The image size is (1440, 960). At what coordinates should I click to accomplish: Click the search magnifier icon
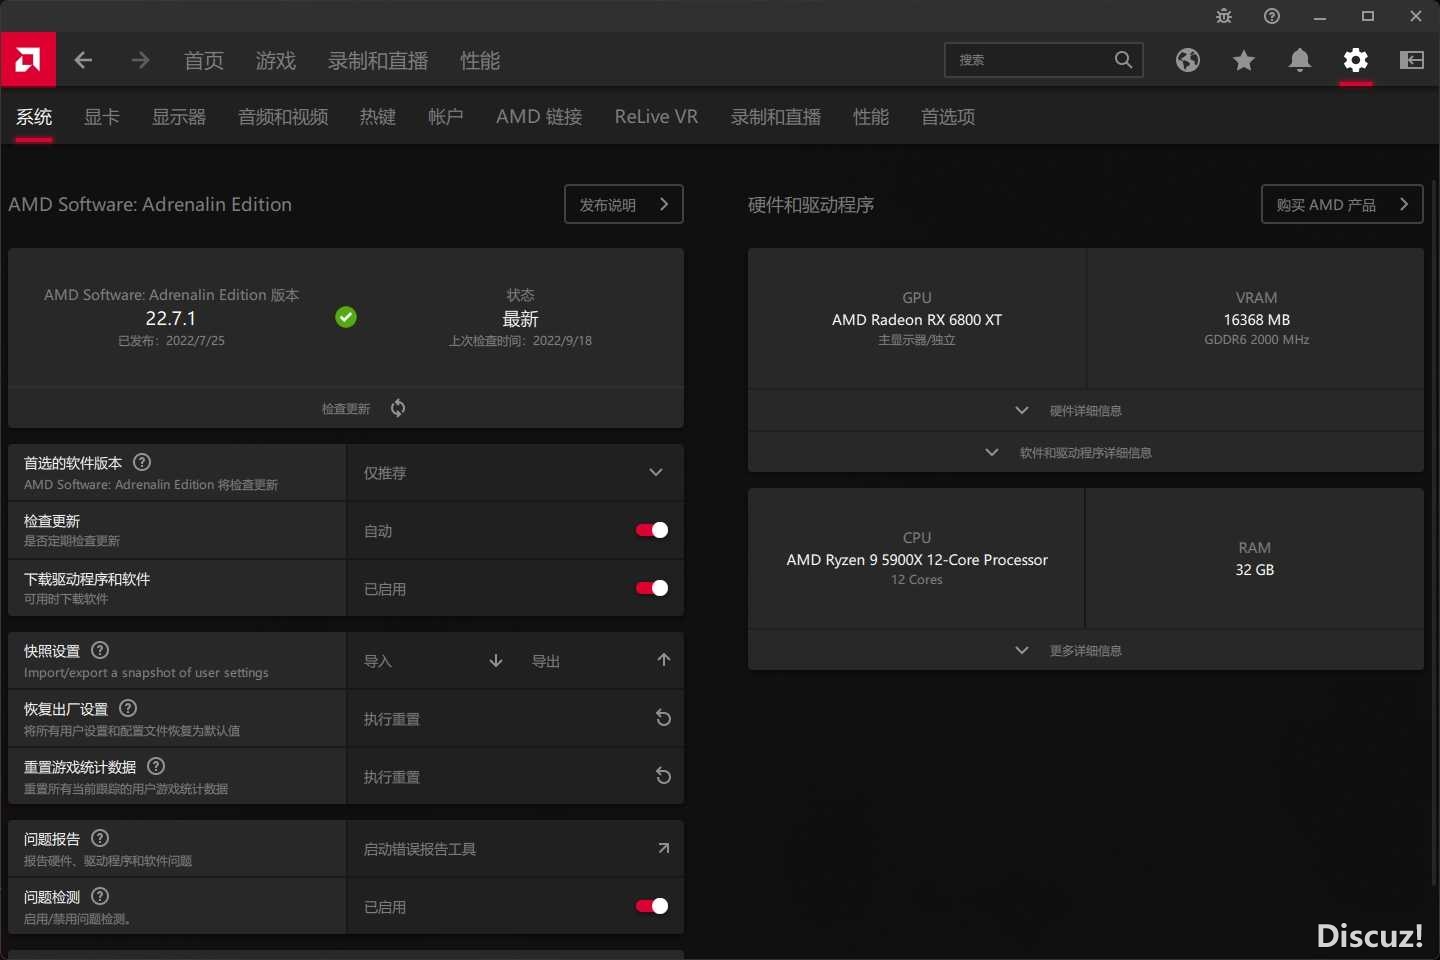[x=1123, y=60]
